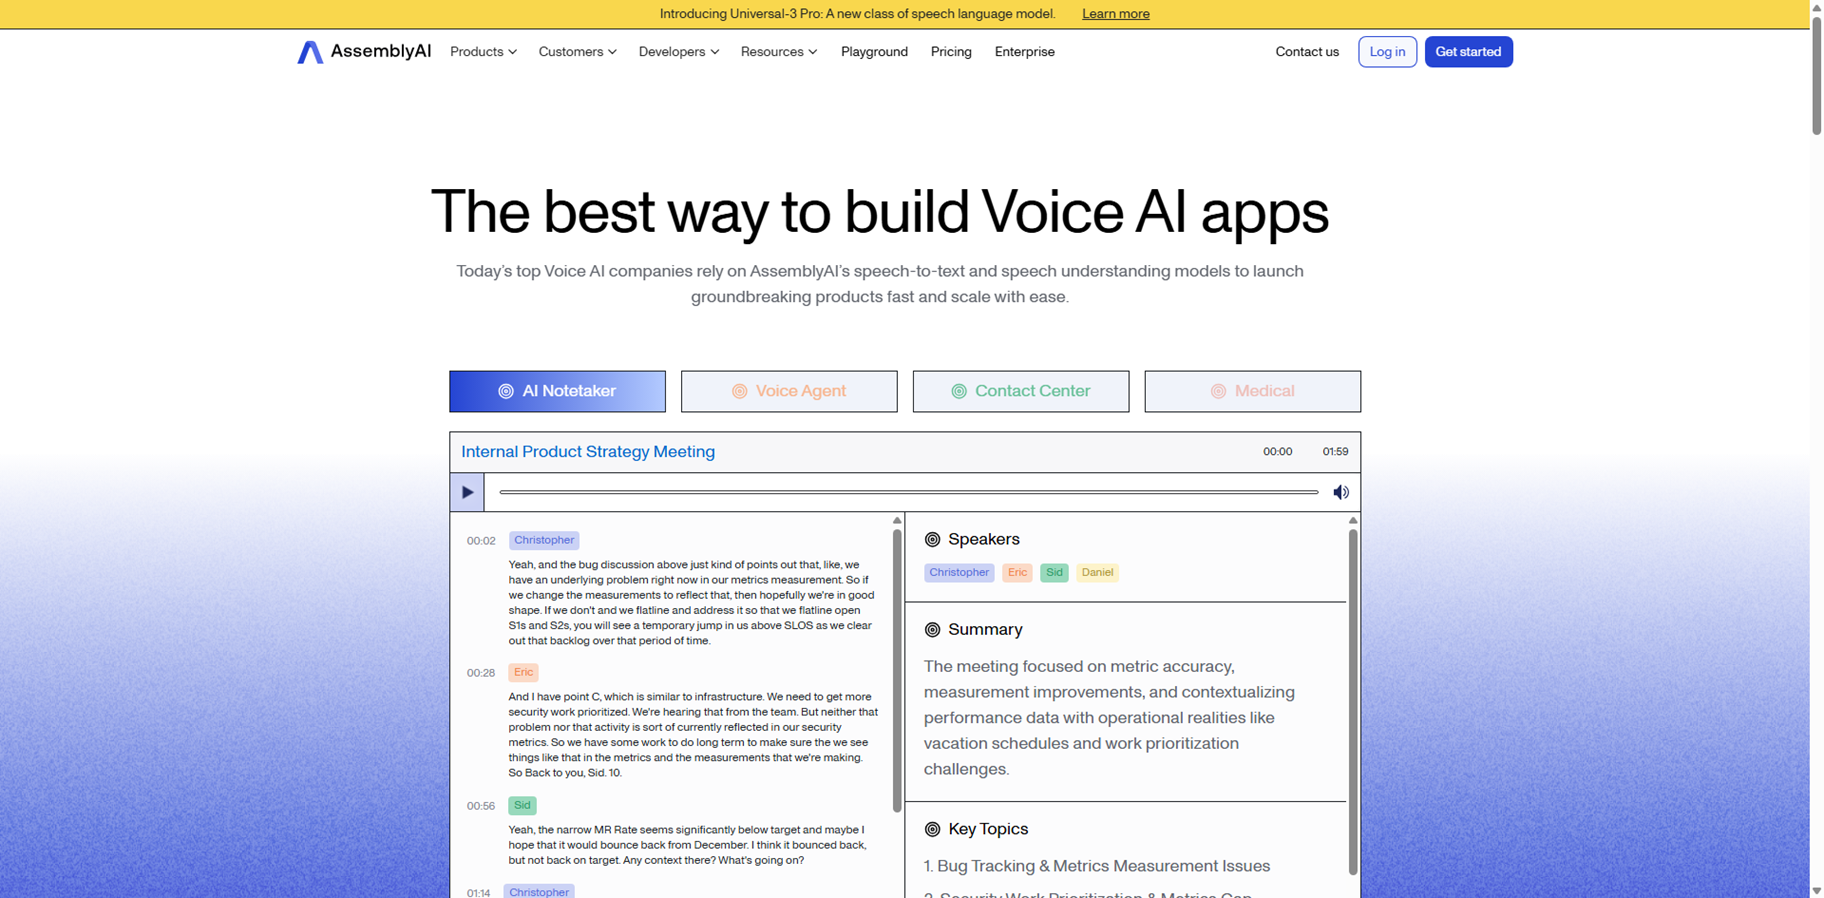
Task: Select the AI Notetaker tab
Action: (557, 392)
